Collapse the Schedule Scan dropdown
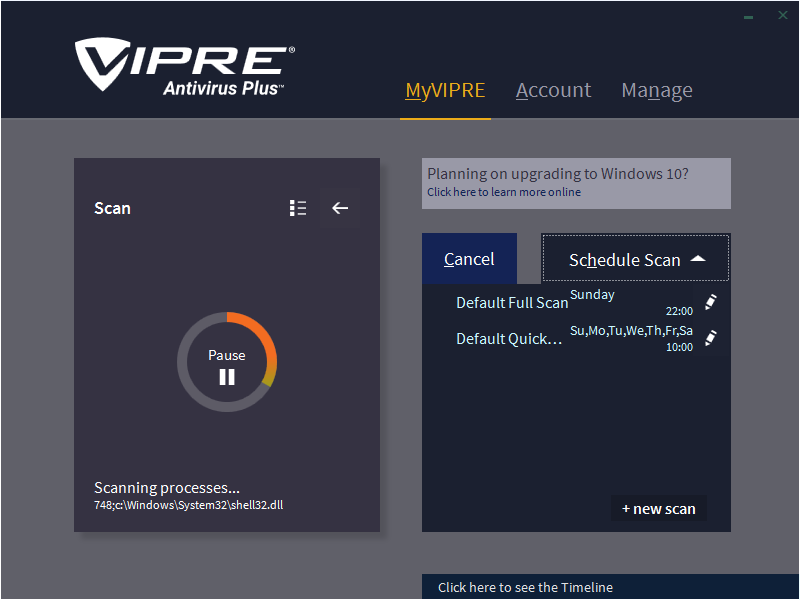 pyautogui.click(x=636, y=259)
